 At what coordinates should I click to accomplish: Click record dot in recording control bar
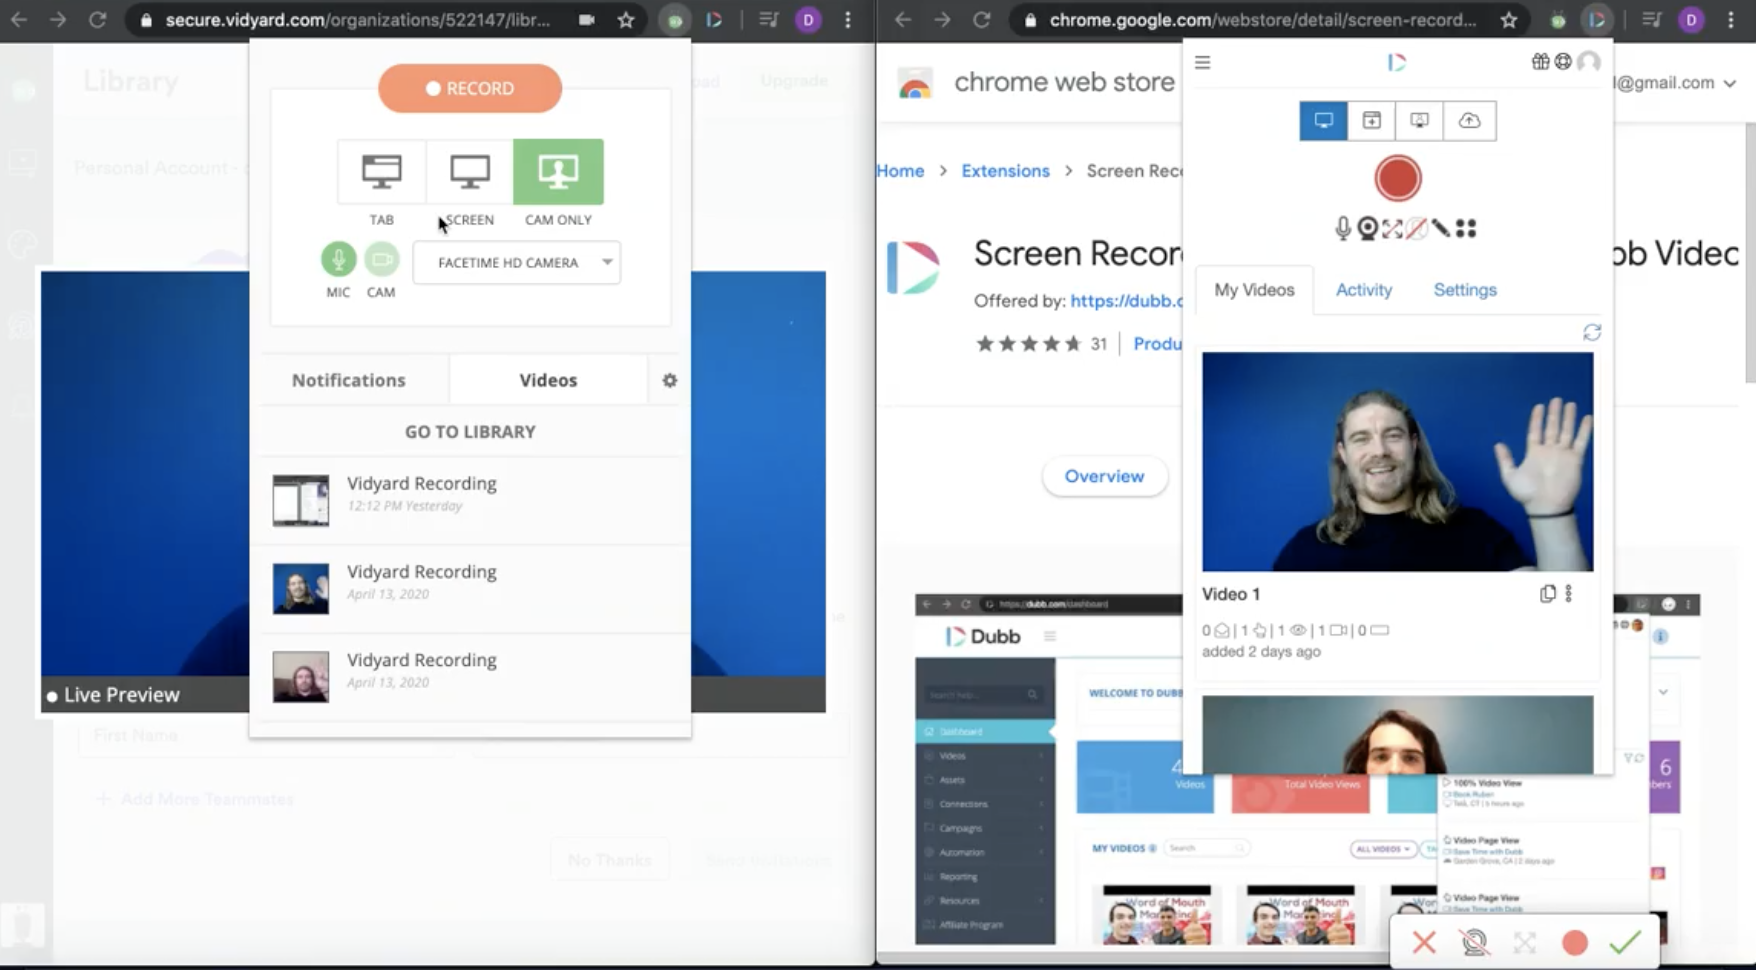[1575, 942]
